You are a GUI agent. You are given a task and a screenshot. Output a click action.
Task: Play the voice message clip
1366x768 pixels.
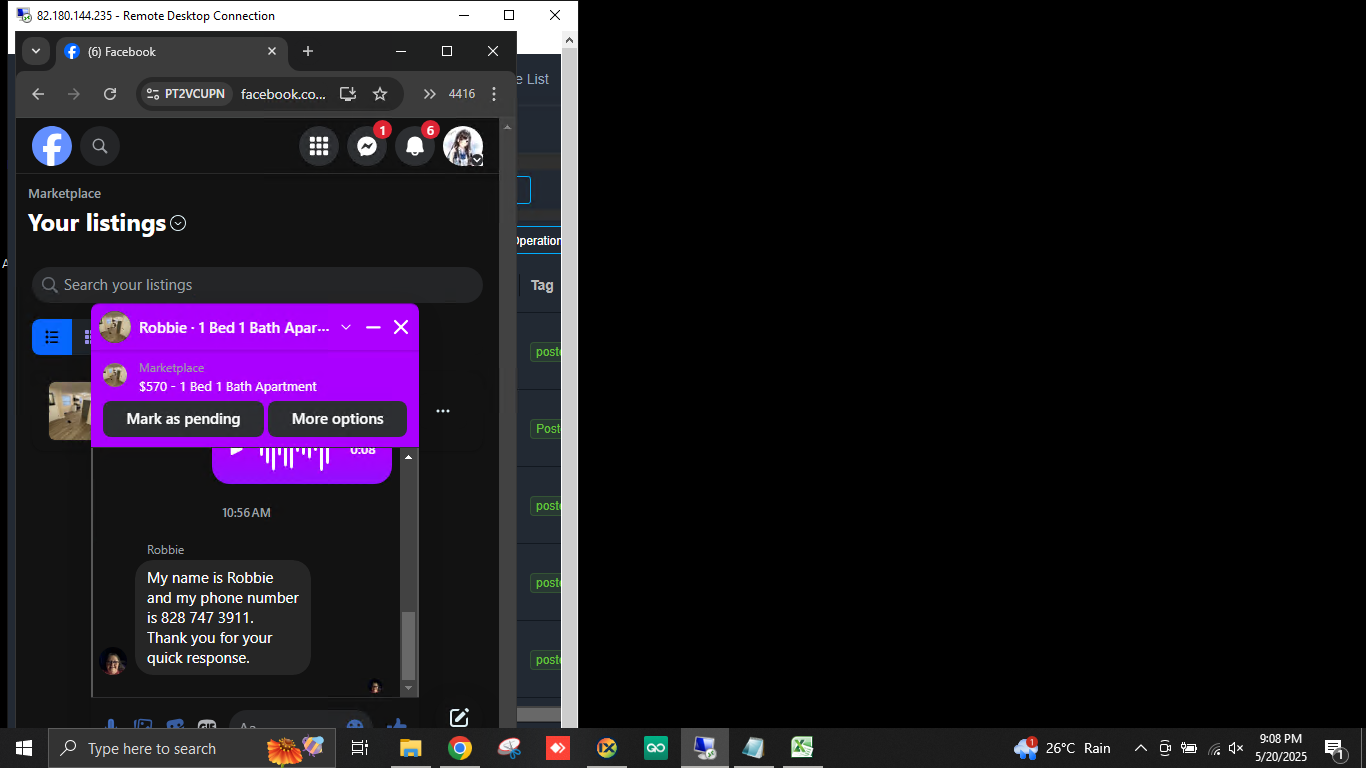click(x=237, y=451)
